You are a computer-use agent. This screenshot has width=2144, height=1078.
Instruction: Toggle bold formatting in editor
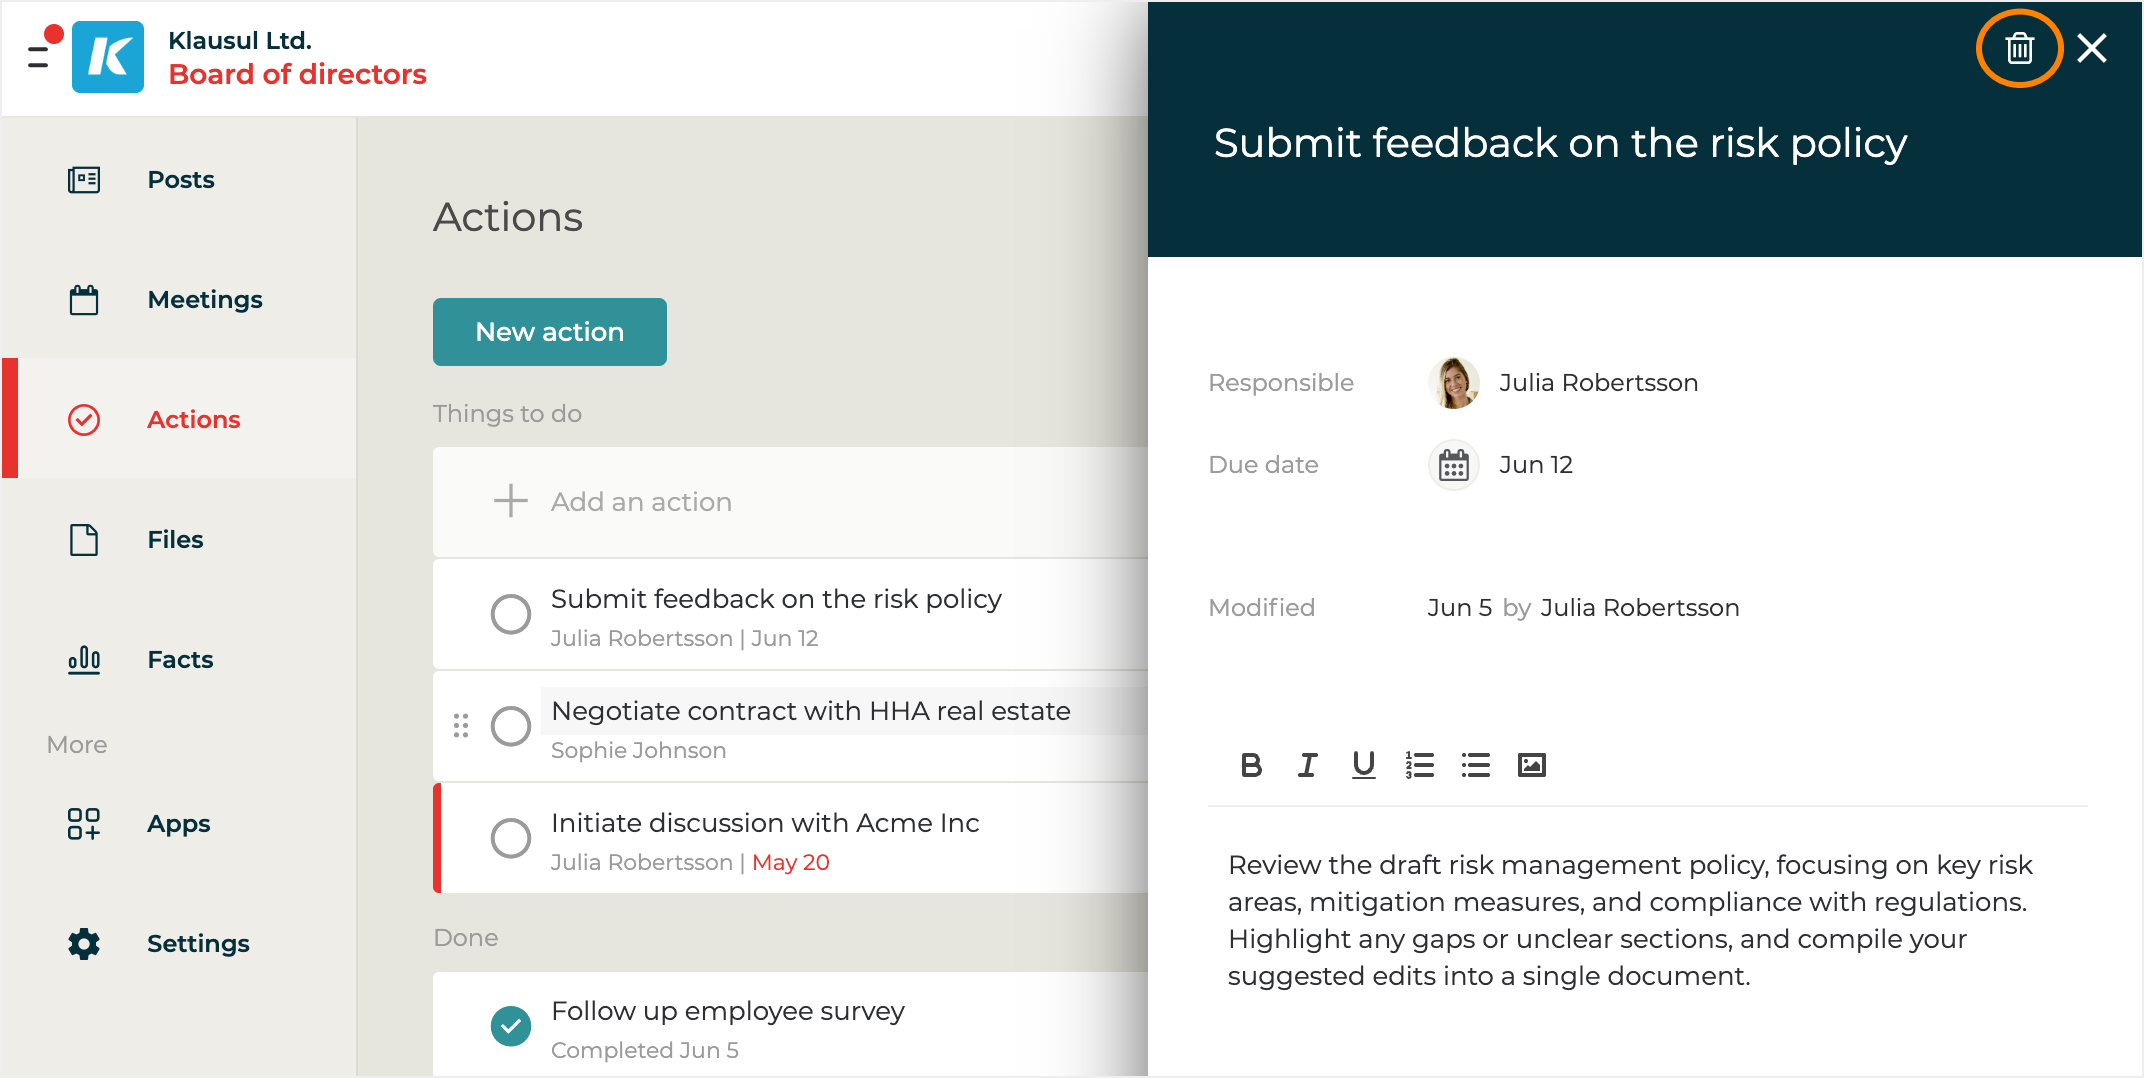(1251, 765)
